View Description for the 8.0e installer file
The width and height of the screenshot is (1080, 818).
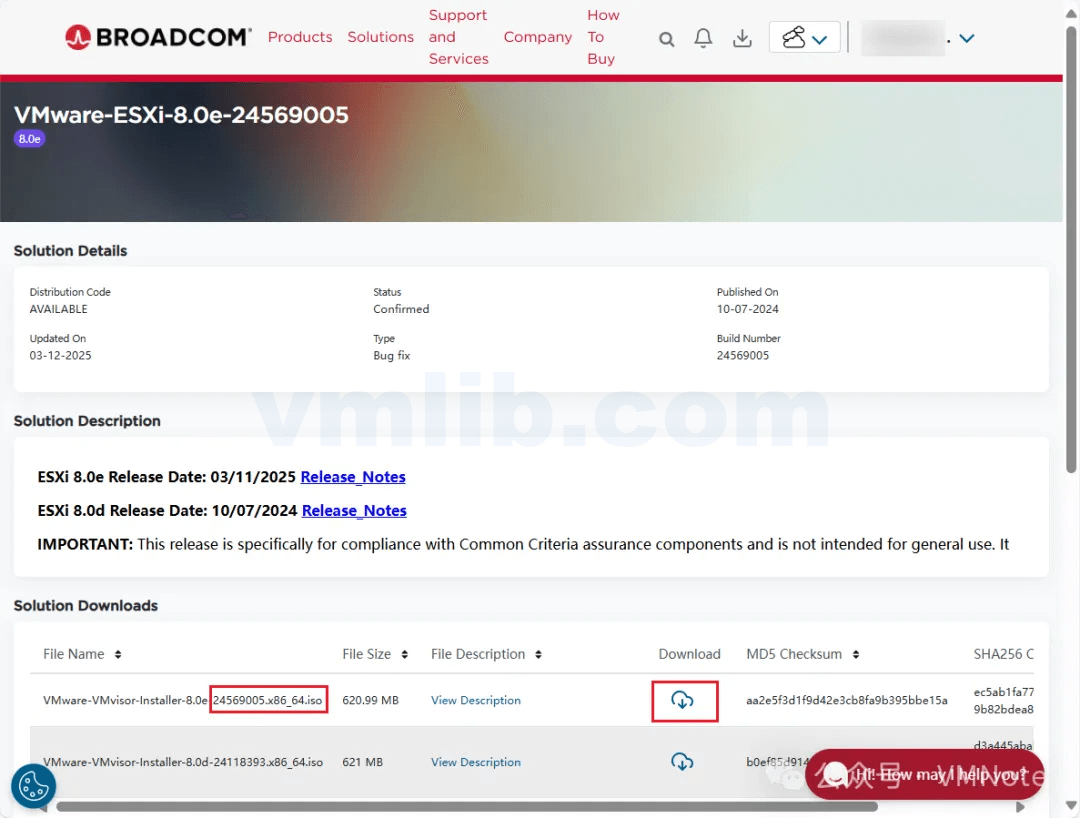(x=475, y=701)
